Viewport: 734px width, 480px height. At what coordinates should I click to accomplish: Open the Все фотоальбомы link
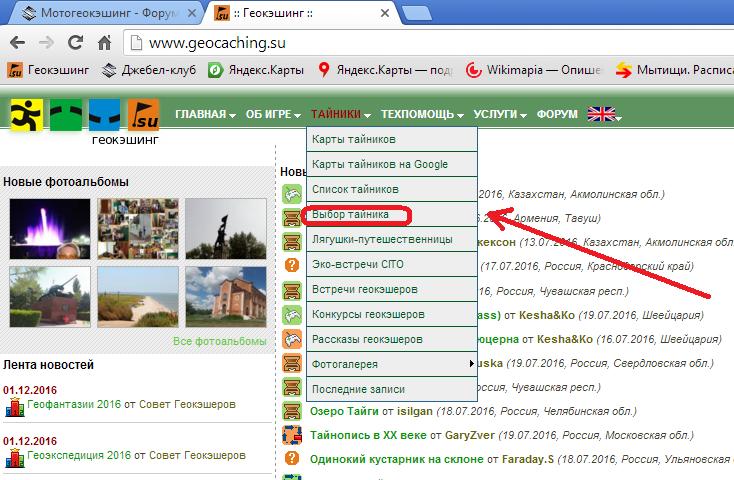click(220, 341)
